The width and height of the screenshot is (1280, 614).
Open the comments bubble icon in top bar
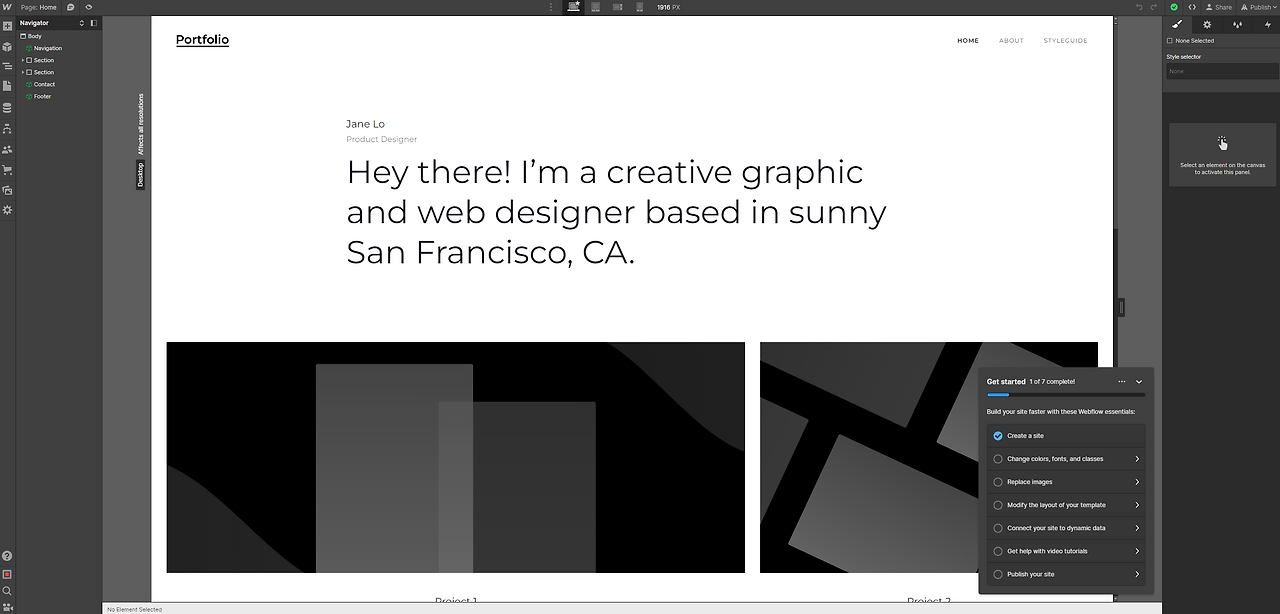point(71,7)
